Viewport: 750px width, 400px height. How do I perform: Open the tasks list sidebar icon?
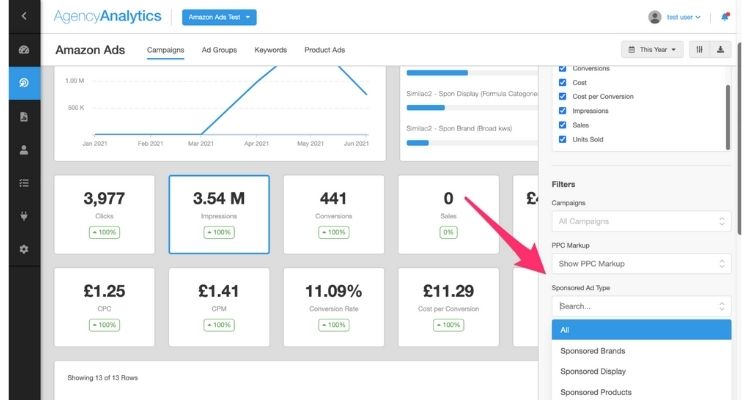coord(24,183)
